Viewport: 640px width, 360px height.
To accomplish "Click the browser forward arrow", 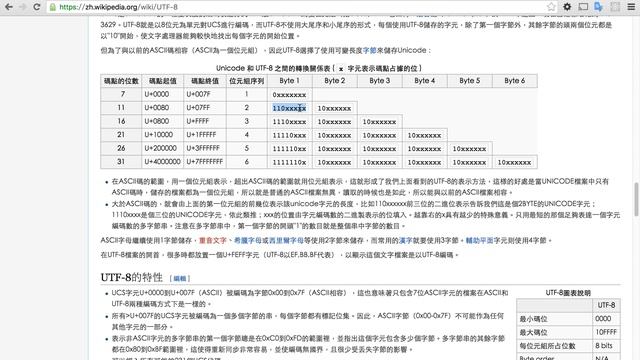I will [23, 7].
